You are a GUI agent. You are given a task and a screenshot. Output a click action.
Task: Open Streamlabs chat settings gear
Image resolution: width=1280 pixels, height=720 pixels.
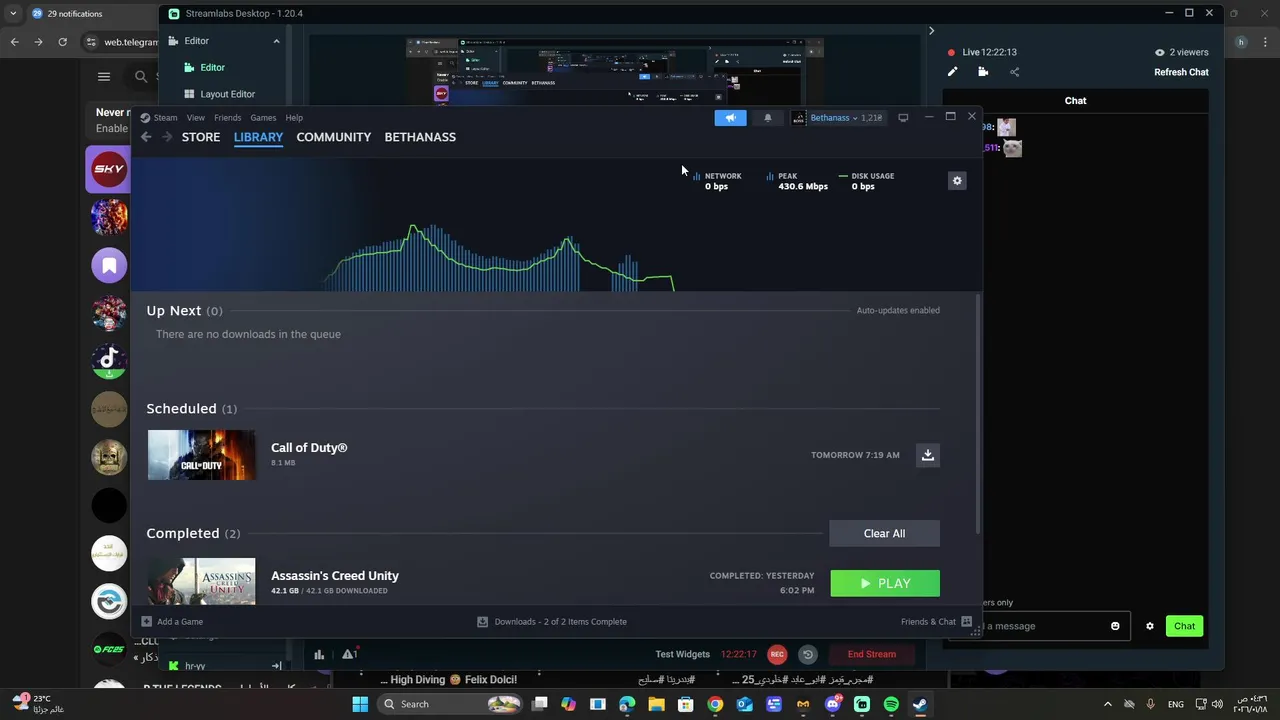[x=1150, y=626]
